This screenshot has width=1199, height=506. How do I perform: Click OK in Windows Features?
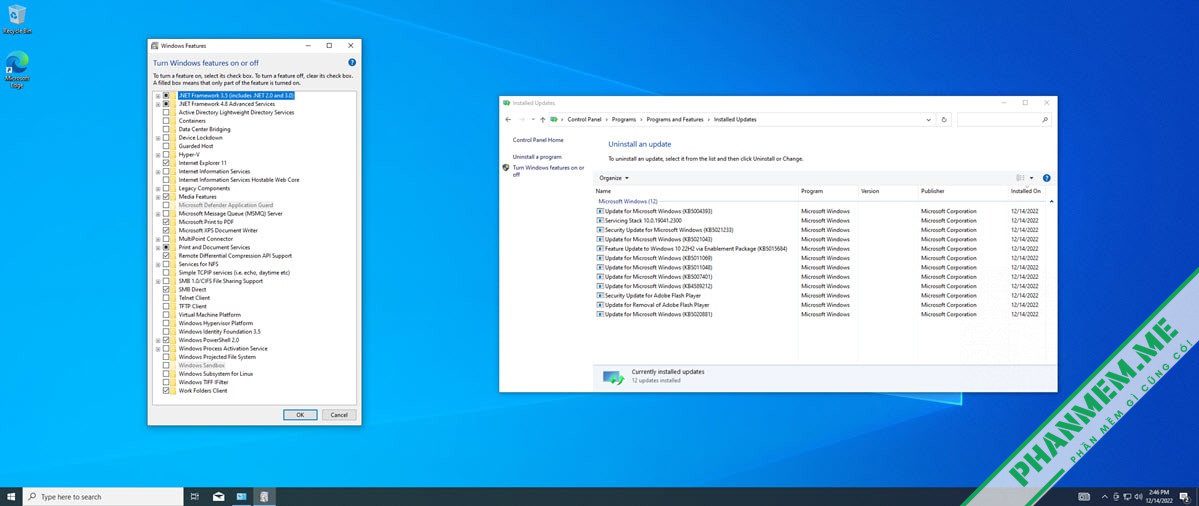pos(300,415)
